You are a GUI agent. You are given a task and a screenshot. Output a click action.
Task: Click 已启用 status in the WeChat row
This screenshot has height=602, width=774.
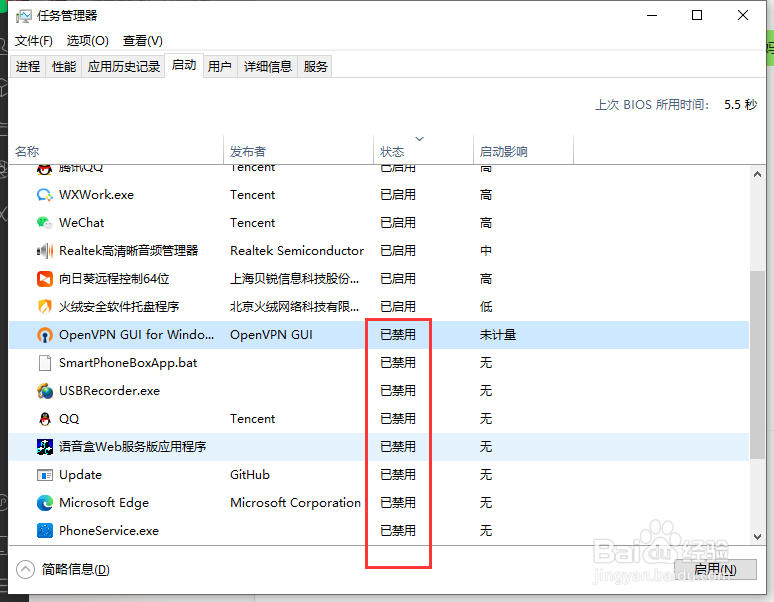[x=398, y=223]
